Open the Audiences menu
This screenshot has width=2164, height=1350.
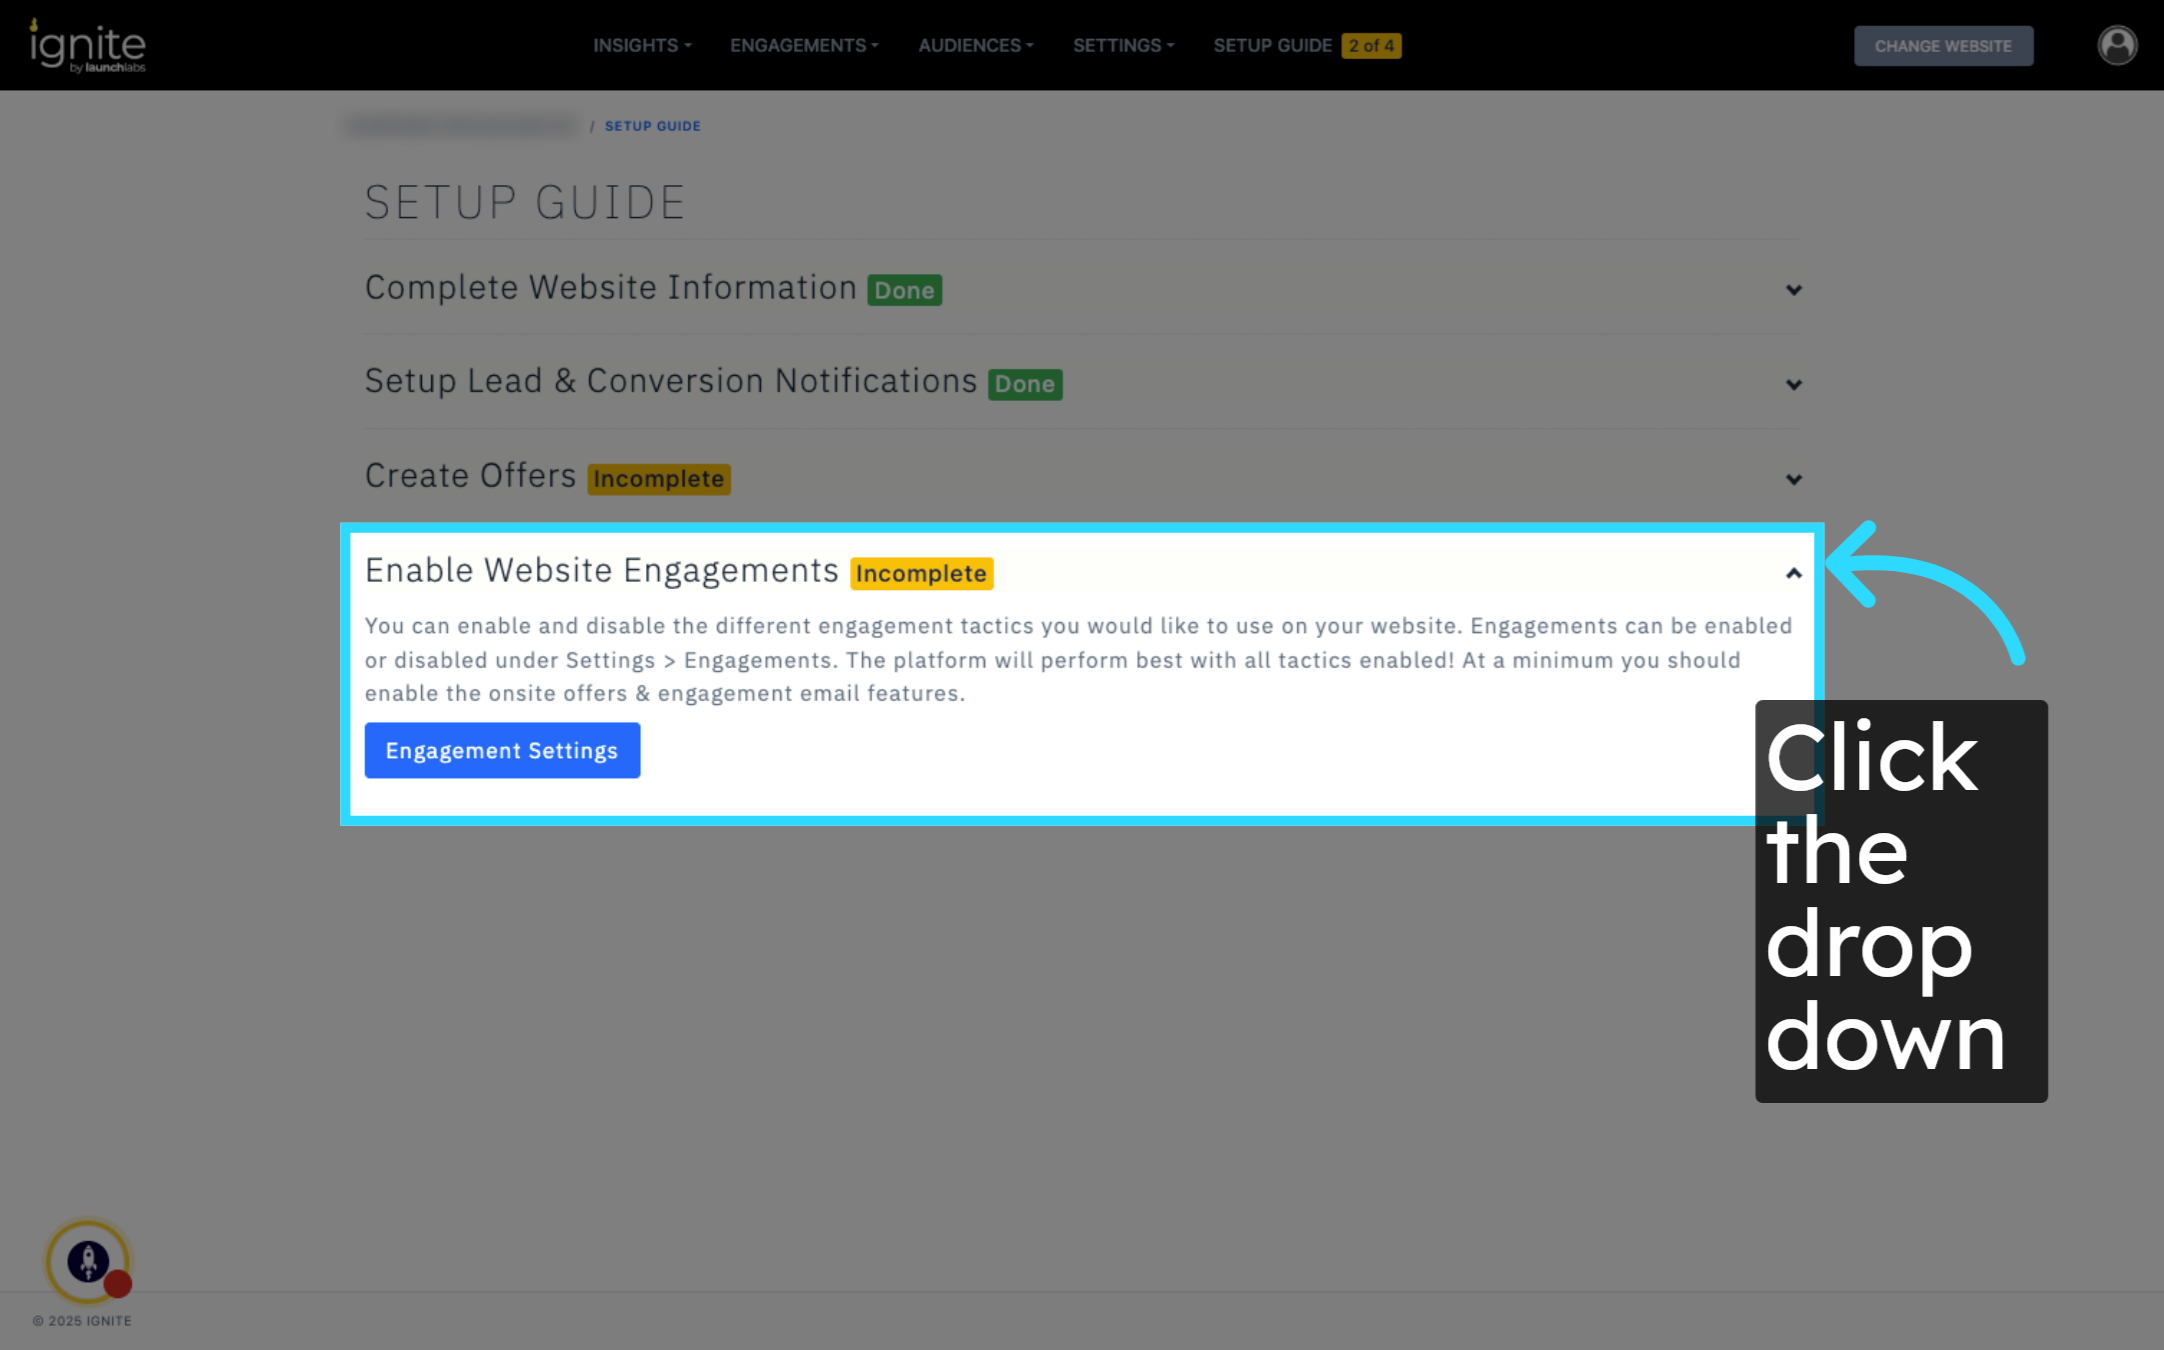tap(975, 46)
